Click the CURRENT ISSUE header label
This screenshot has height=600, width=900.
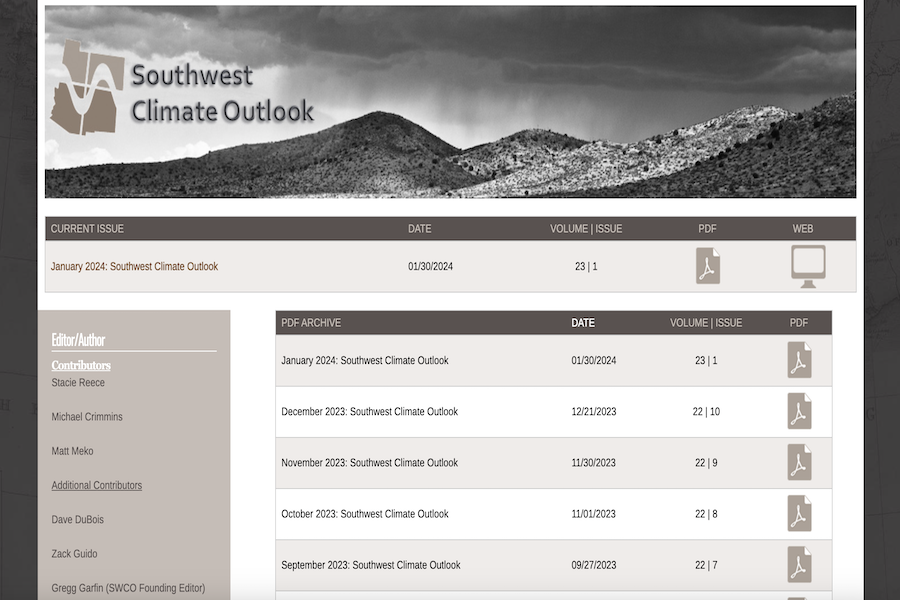tap(87, 229)
